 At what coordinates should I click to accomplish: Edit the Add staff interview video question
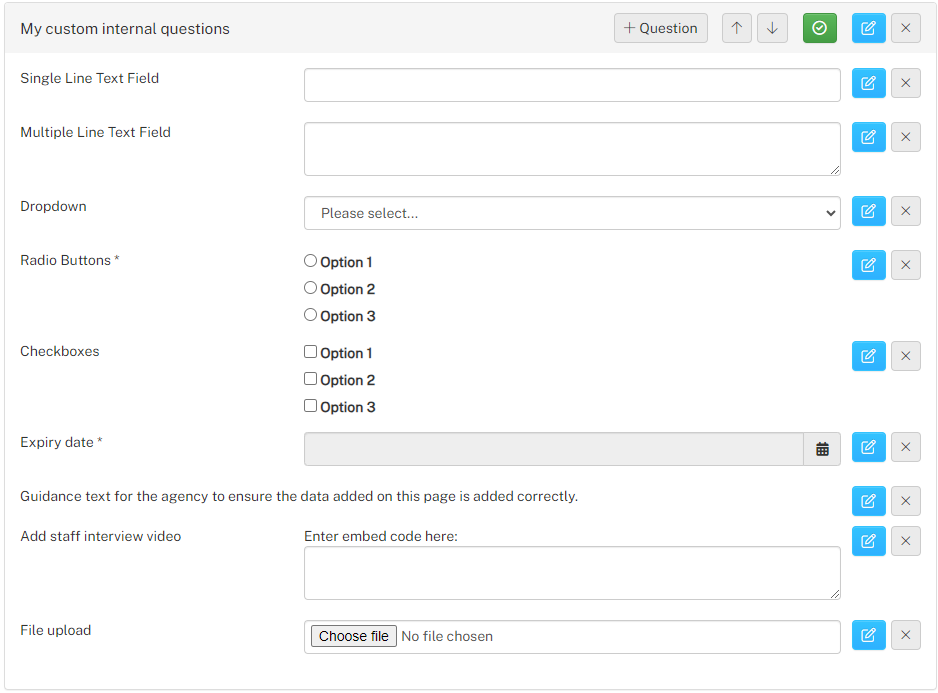(869, 542)
